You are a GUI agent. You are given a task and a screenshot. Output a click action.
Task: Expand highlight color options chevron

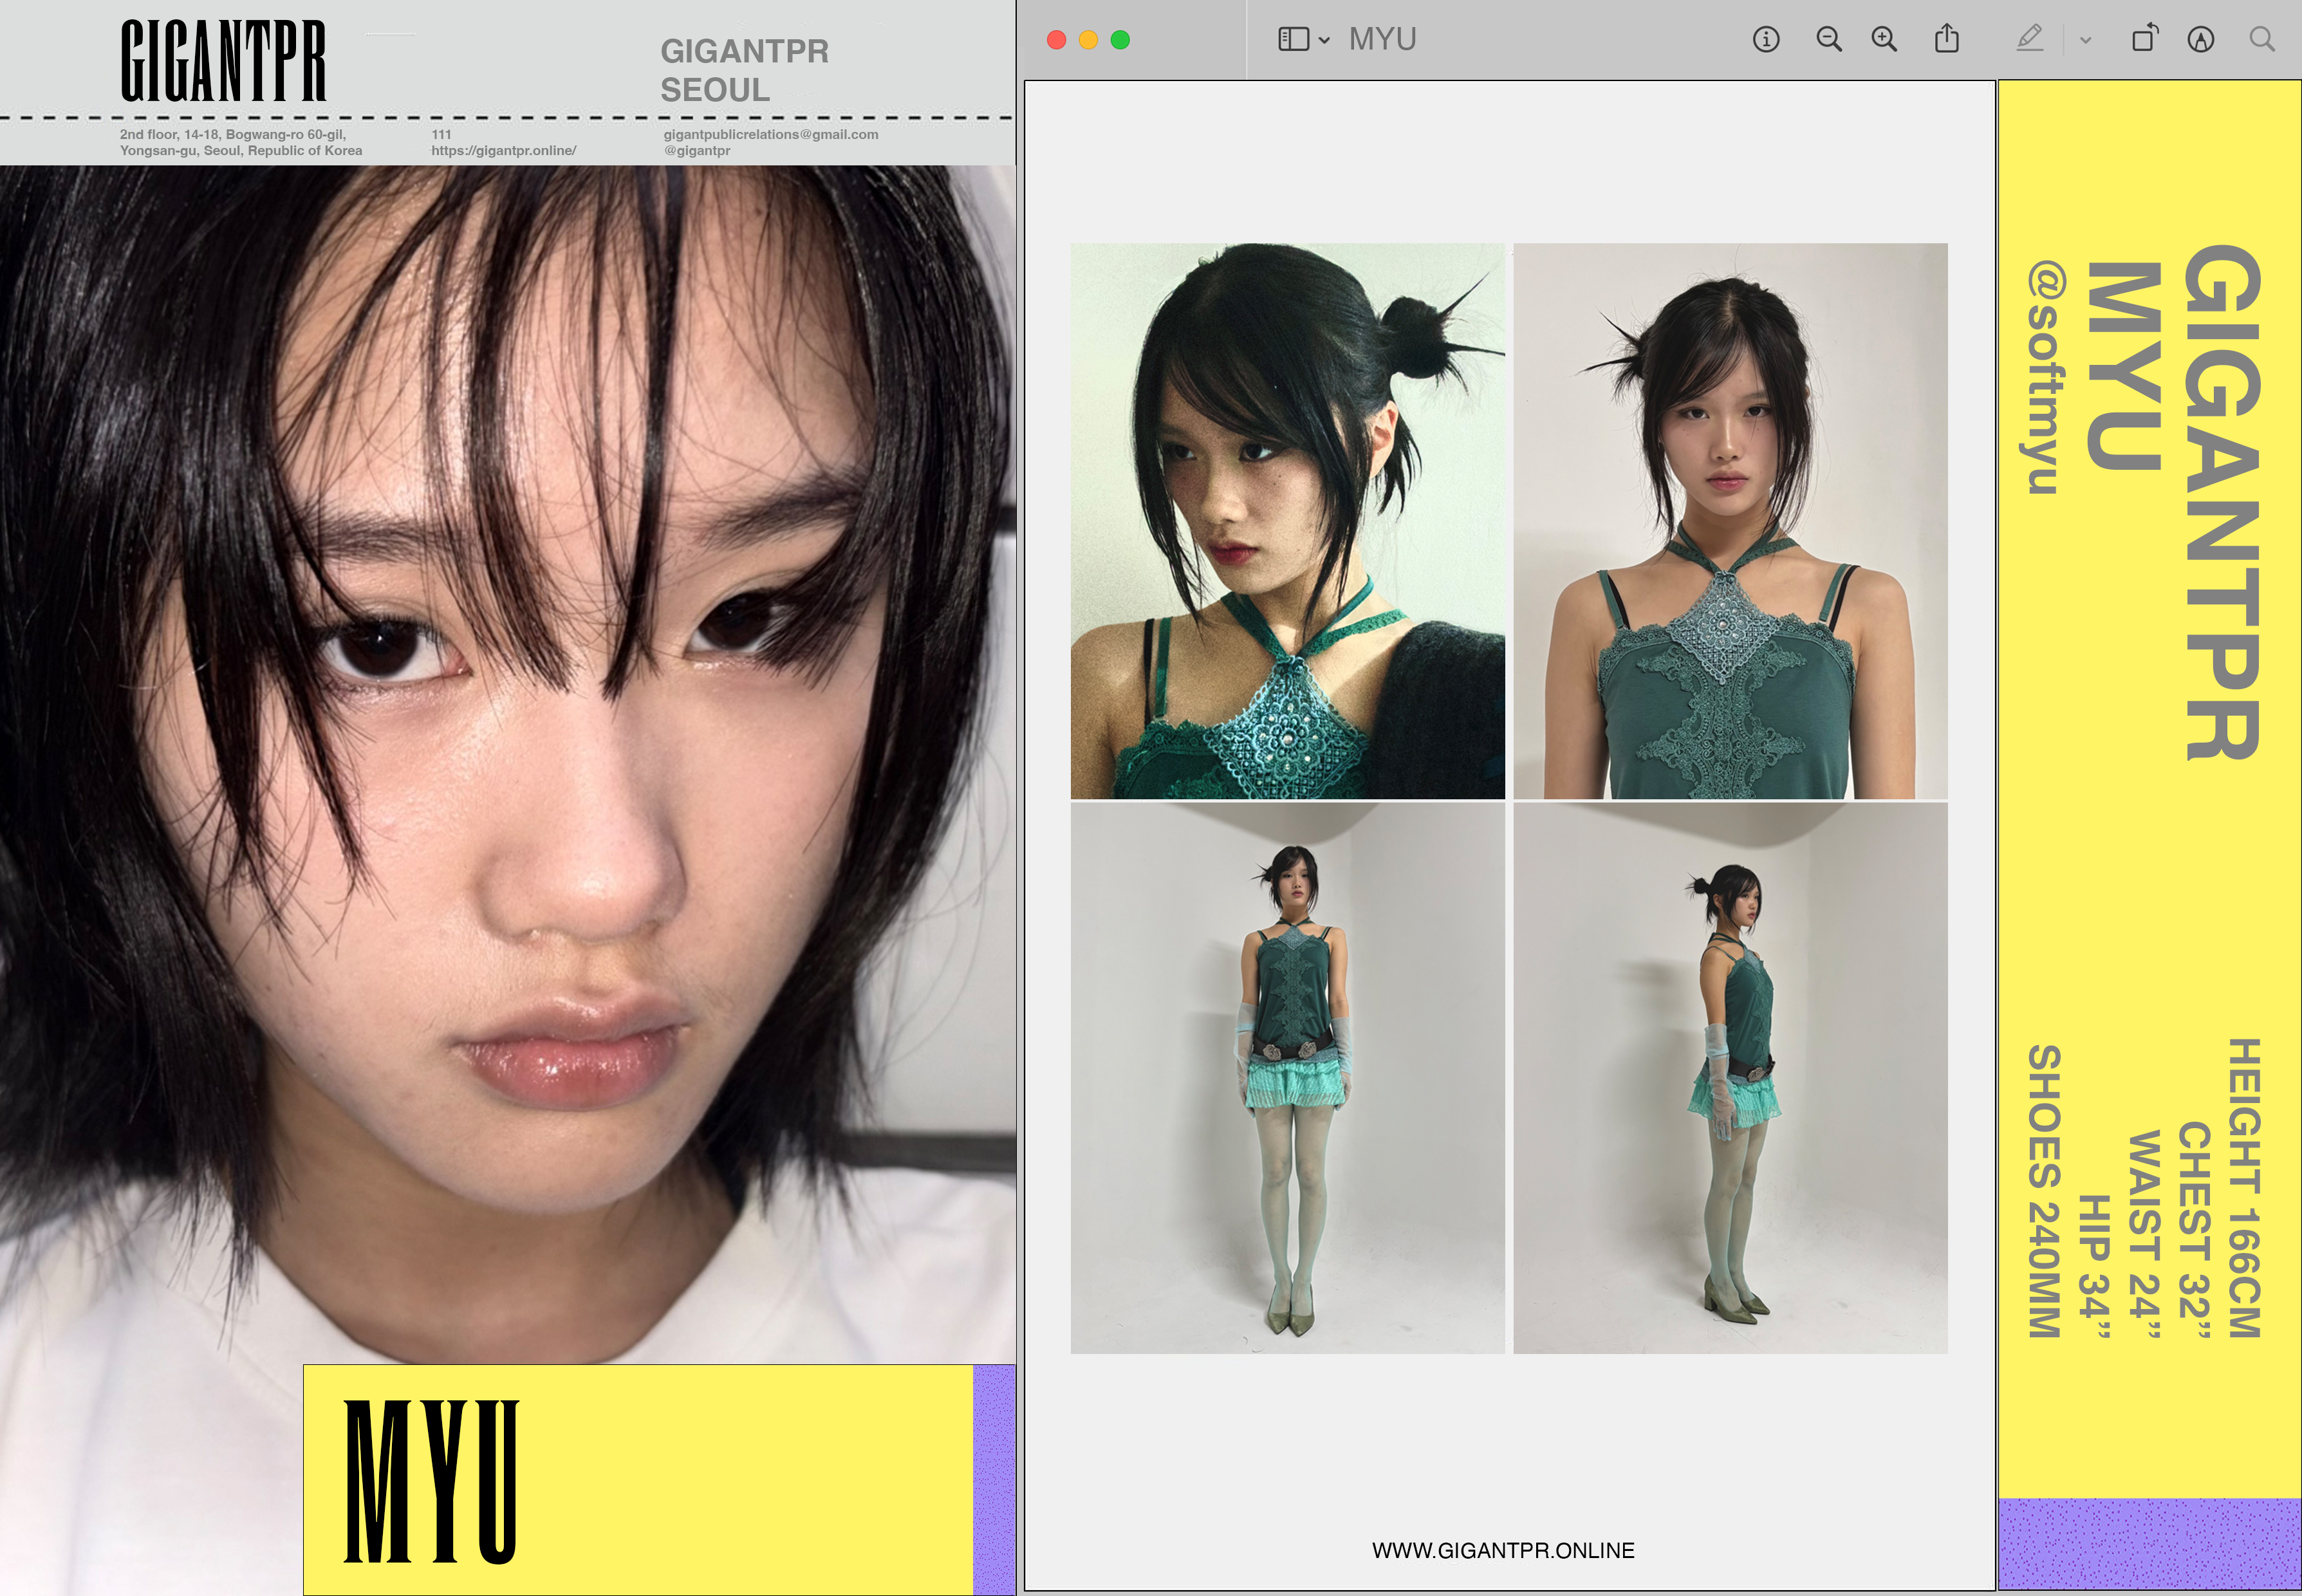click(2085, 41)
